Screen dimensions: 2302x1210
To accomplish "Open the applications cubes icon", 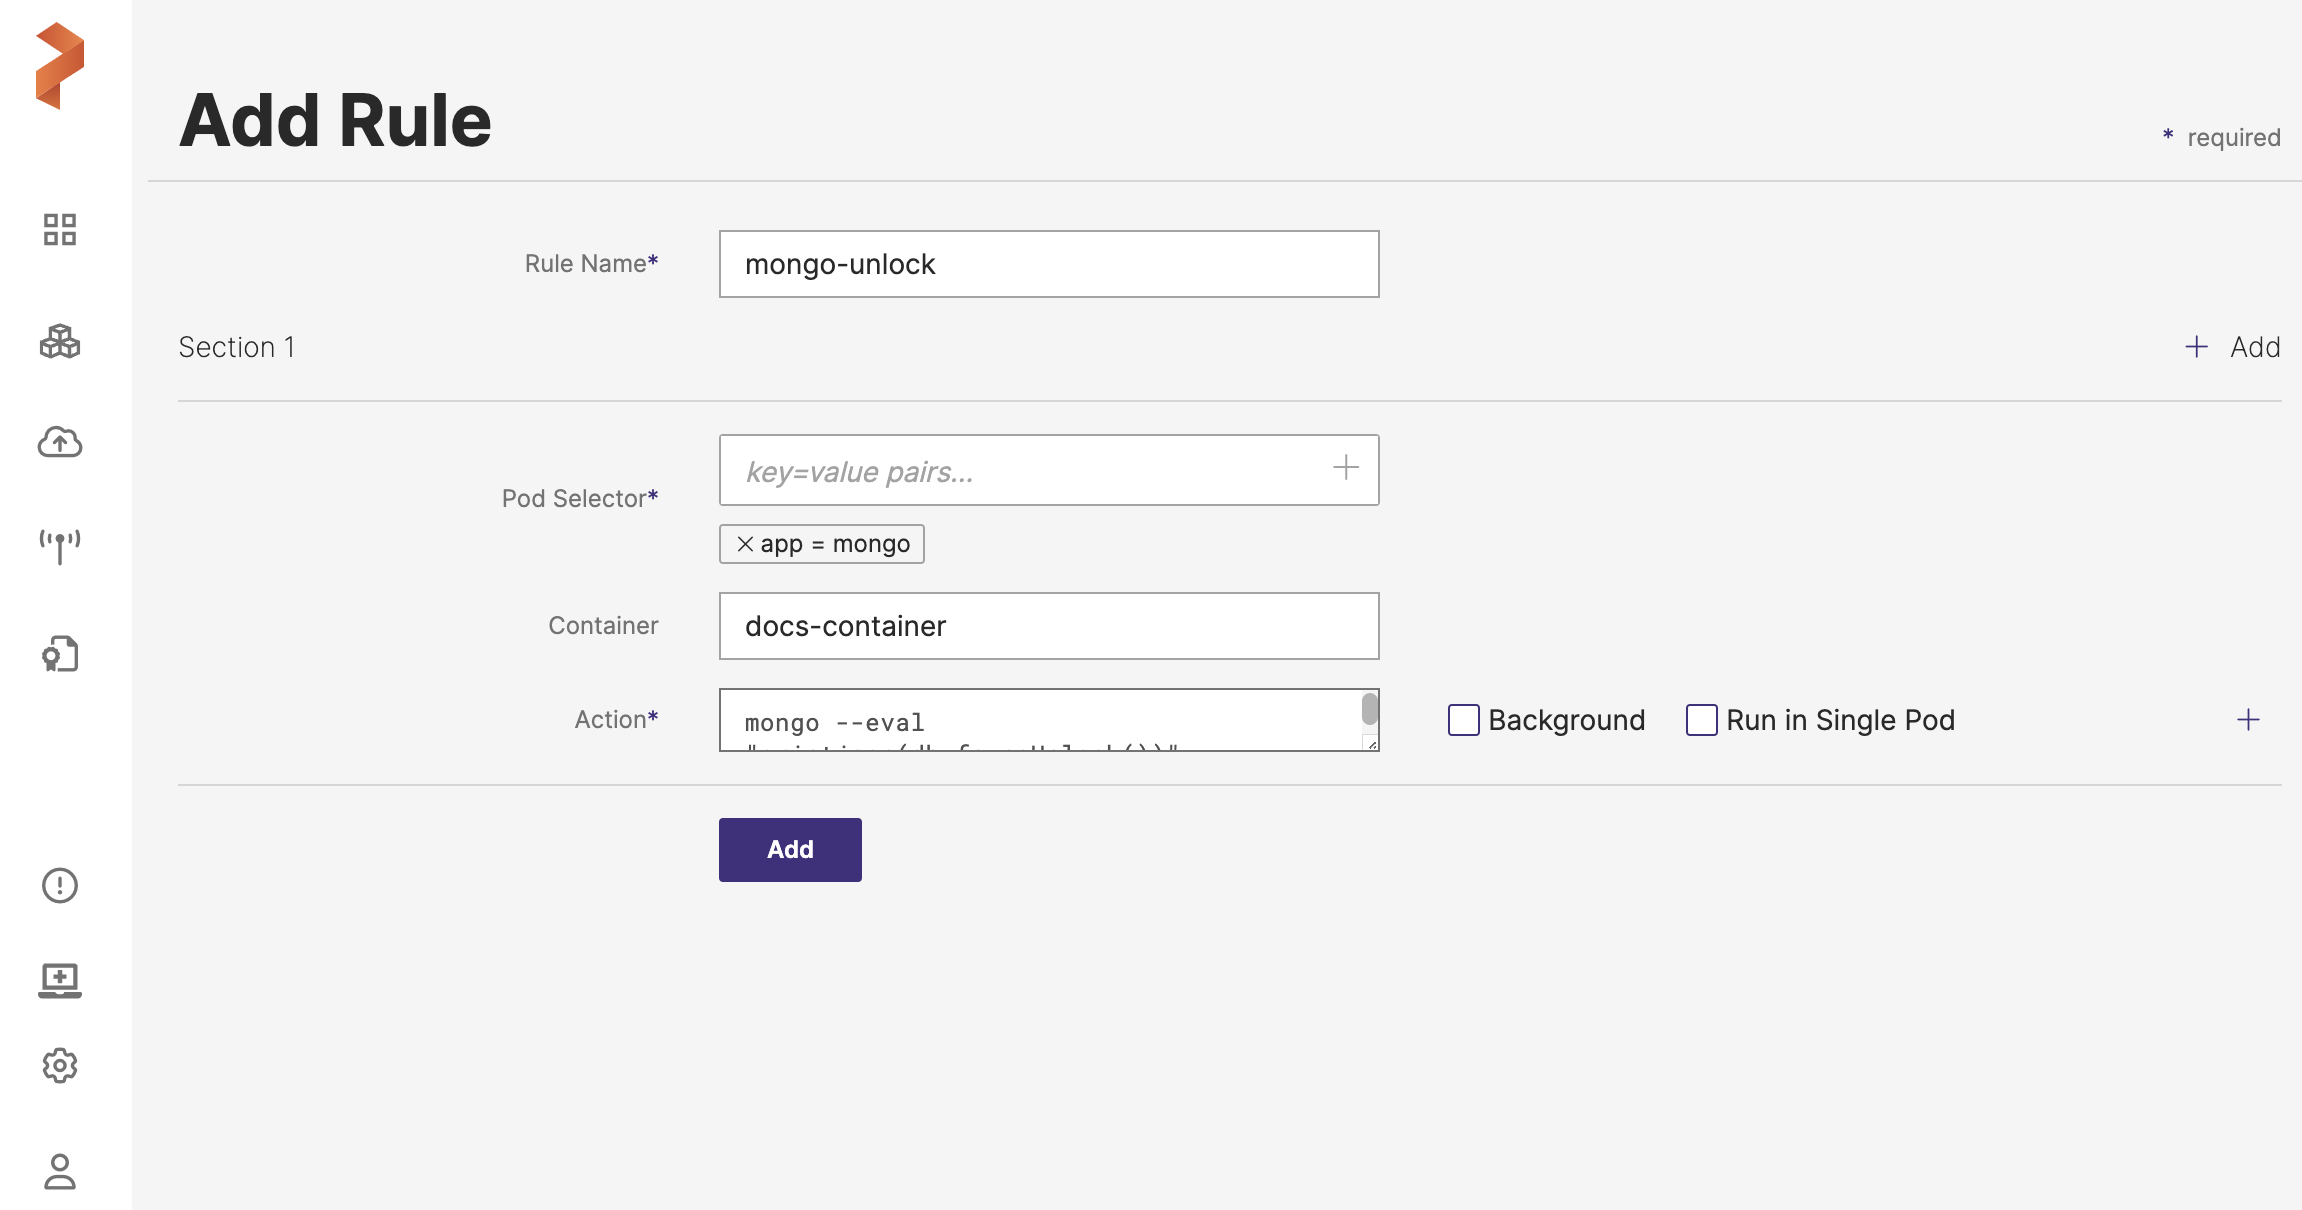I will [60, 341].
